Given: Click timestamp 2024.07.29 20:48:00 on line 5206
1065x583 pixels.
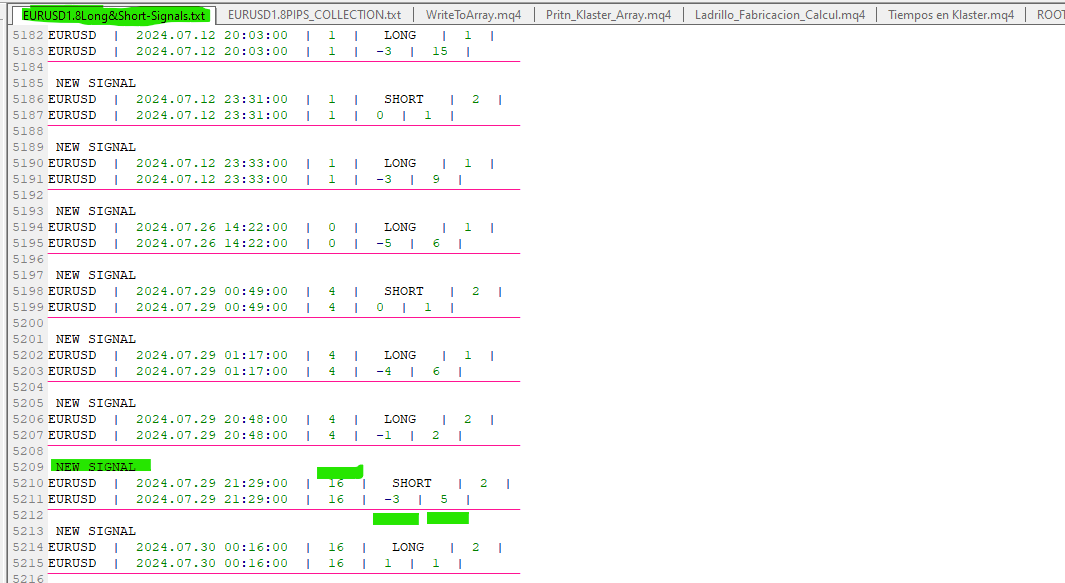Looking at the screenshot, I should click(212, 419).
